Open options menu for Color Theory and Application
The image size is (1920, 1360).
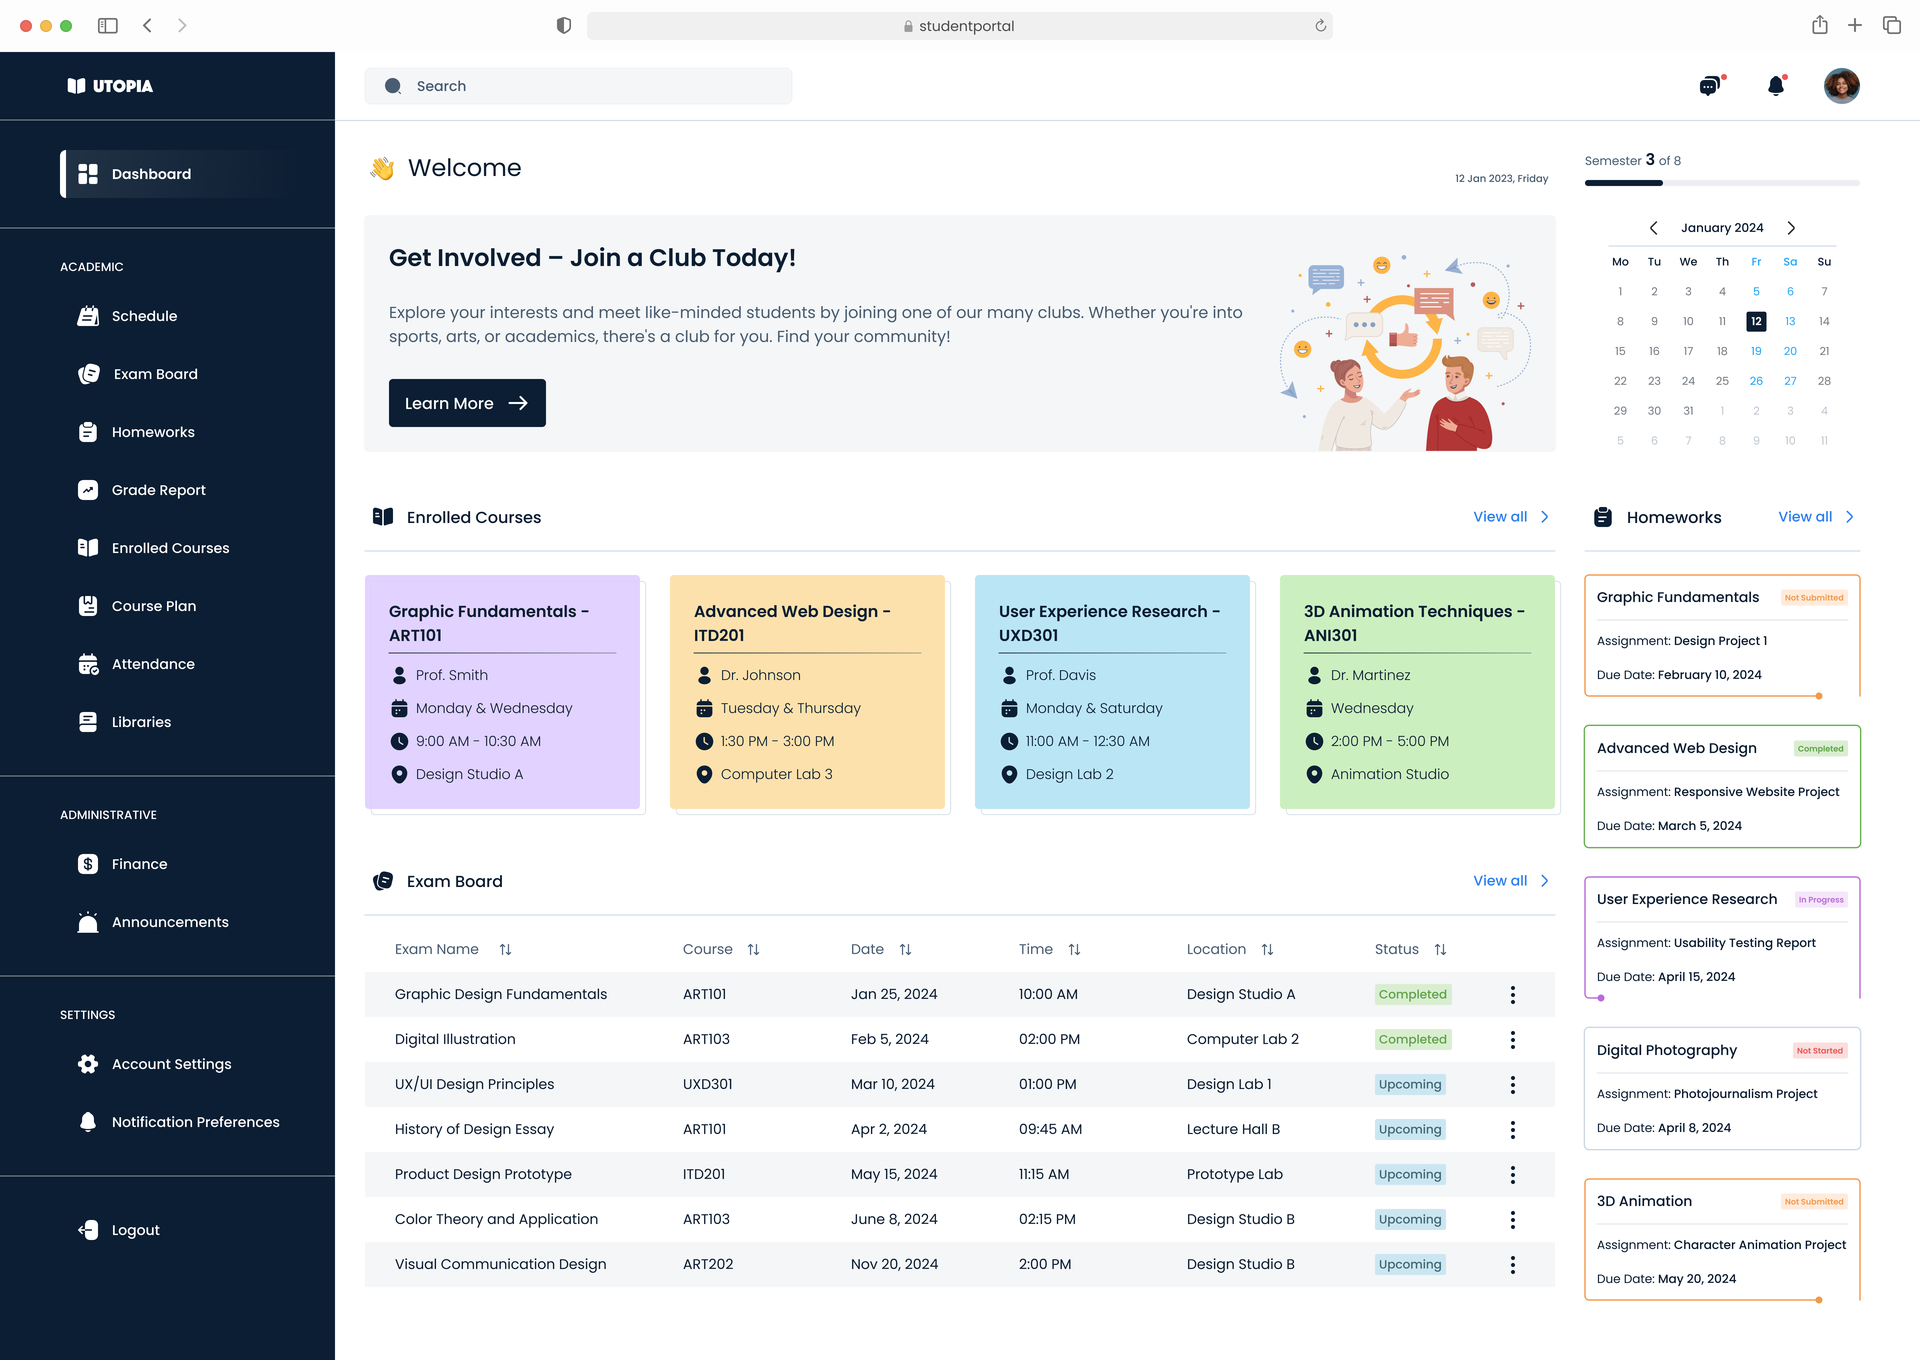click(x=1513, y=1220)
